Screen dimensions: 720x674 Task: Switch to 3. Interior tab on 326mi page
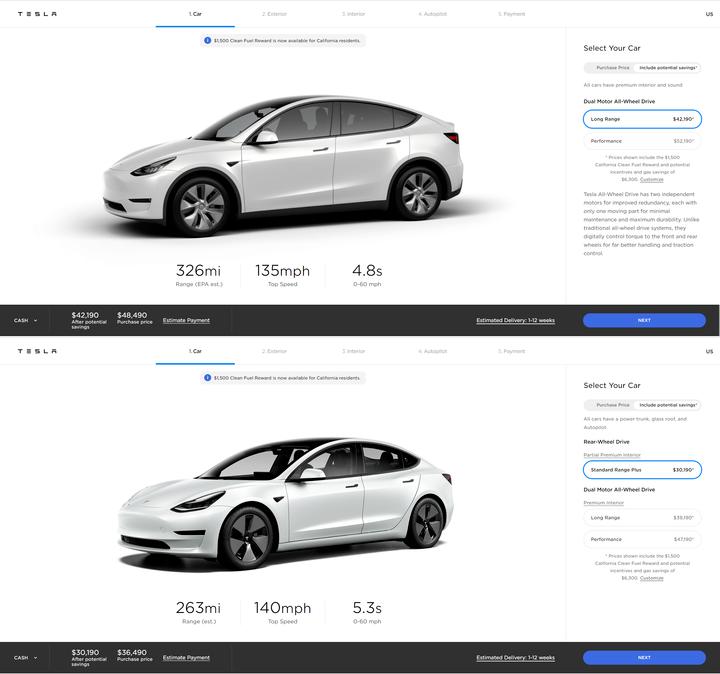353,14
